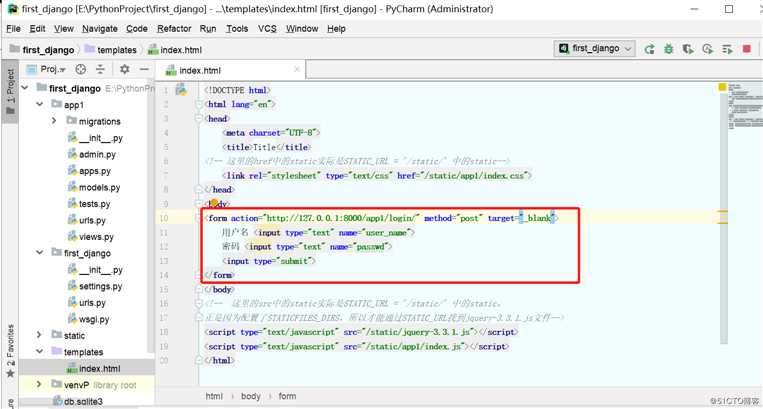Open the VCS menu
The image size is (763, 409).
pos(267,29)
